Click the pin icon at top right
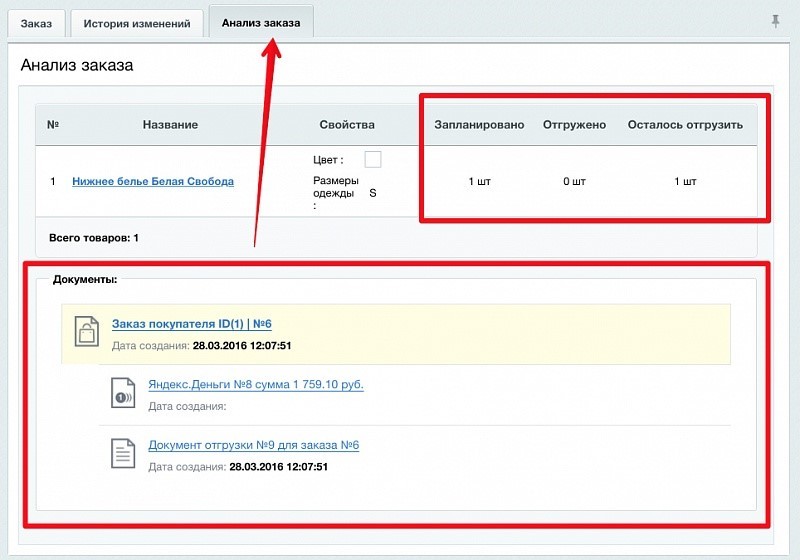 click(775, 21)
